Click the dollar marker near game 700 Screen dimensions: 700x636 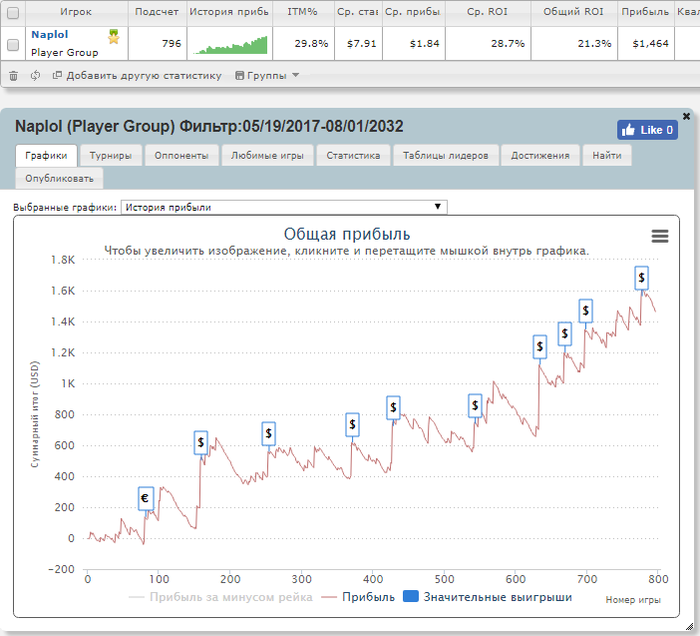[x=586, y=311]
